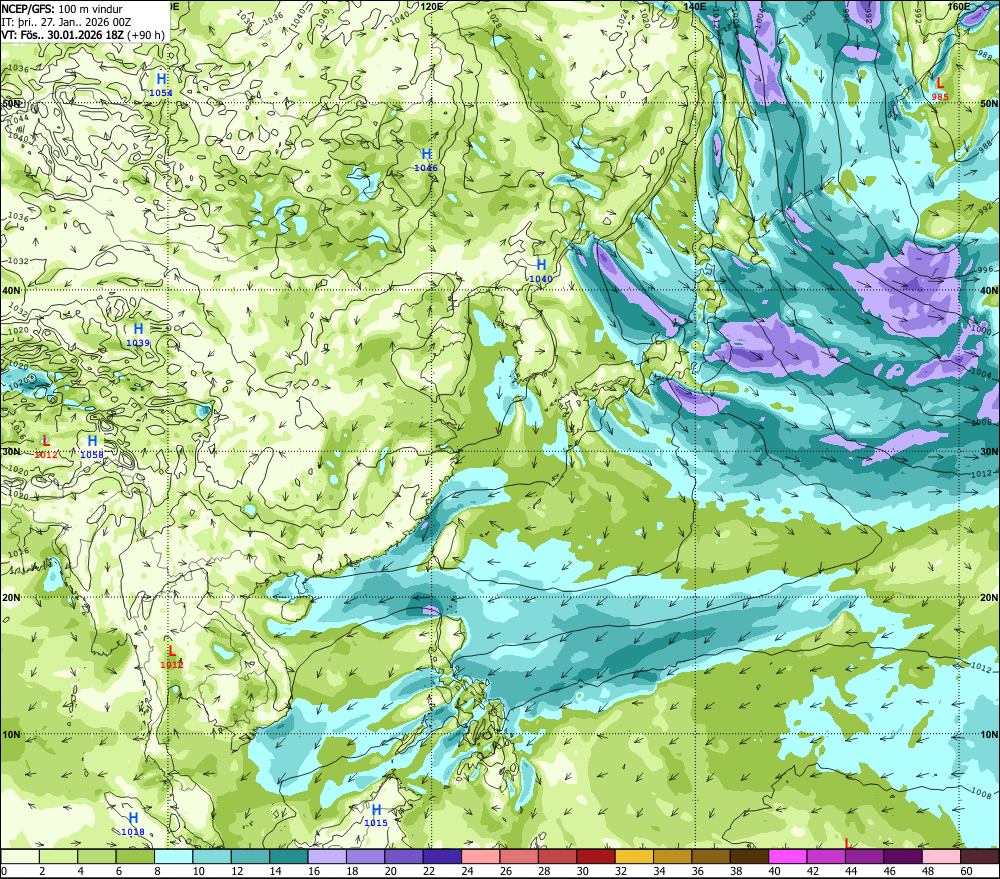
Task: Click the 'NCEP/GFS: 100 m vindur' title text
Action: click(62, 9)
